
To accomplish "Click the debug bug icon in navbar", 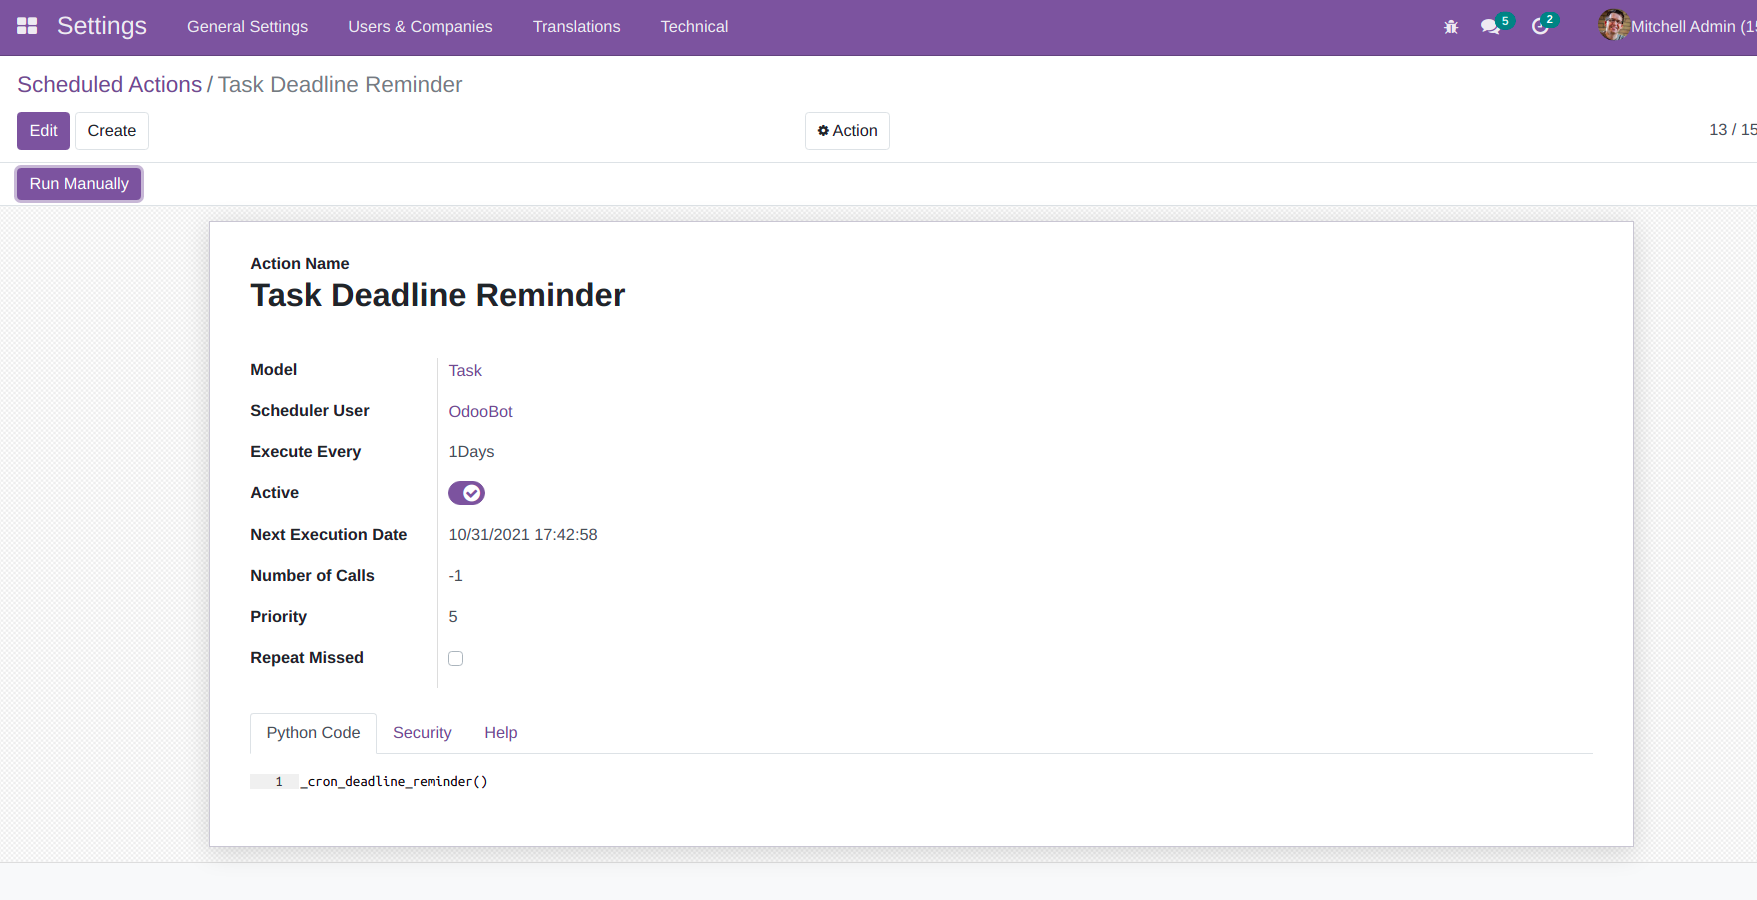I will point(1451,27).
